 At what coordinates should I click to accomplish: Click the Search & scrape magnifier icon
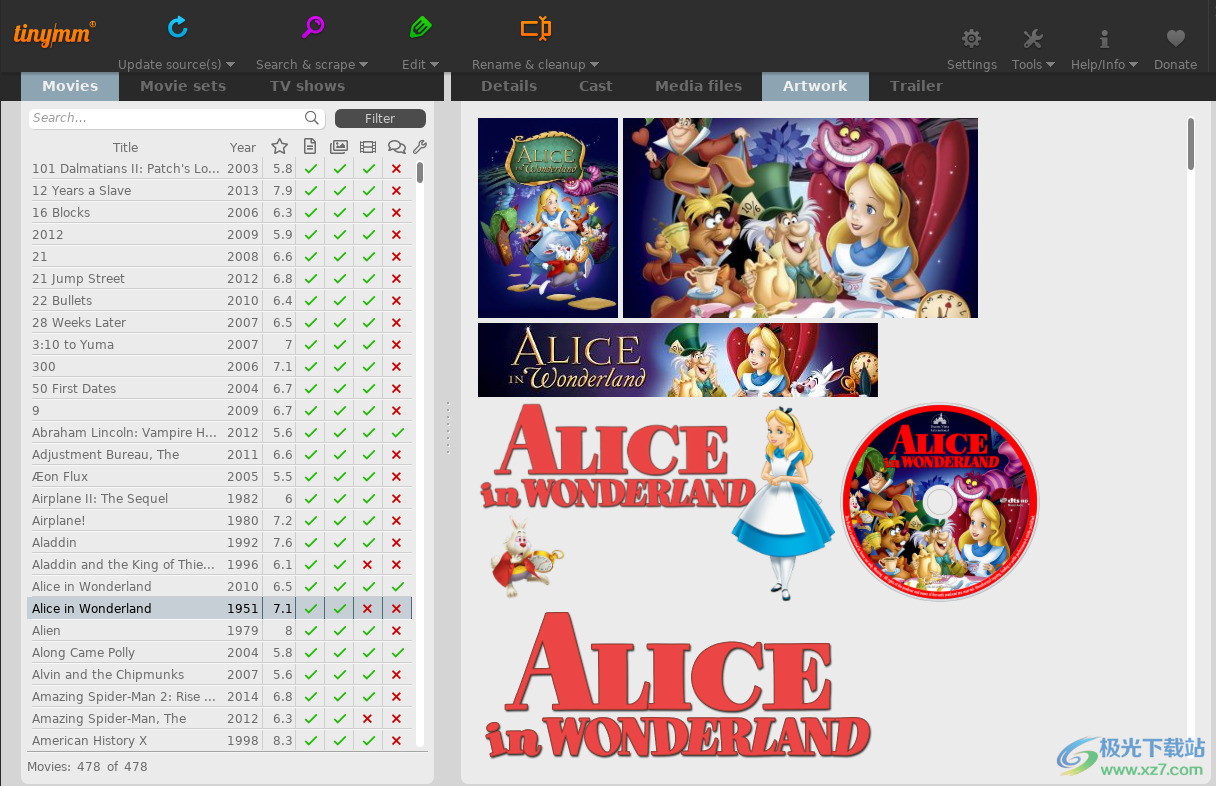(313, 27)
